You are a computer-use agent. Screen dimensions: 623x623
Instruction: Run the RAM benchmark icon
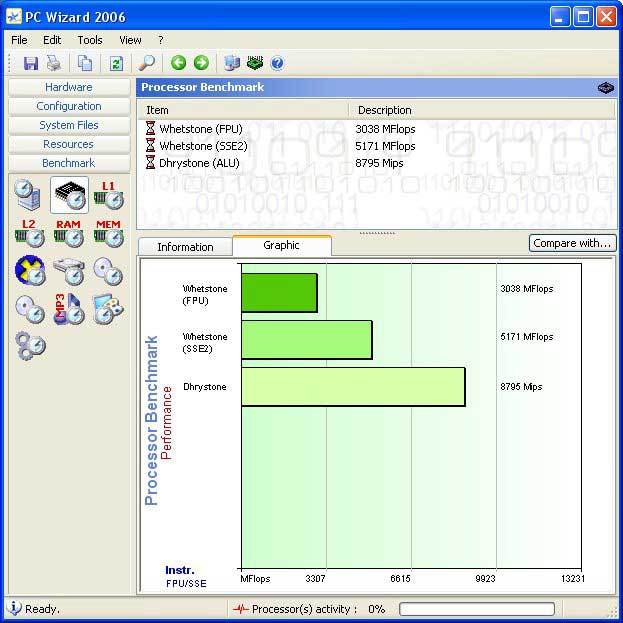68,233
